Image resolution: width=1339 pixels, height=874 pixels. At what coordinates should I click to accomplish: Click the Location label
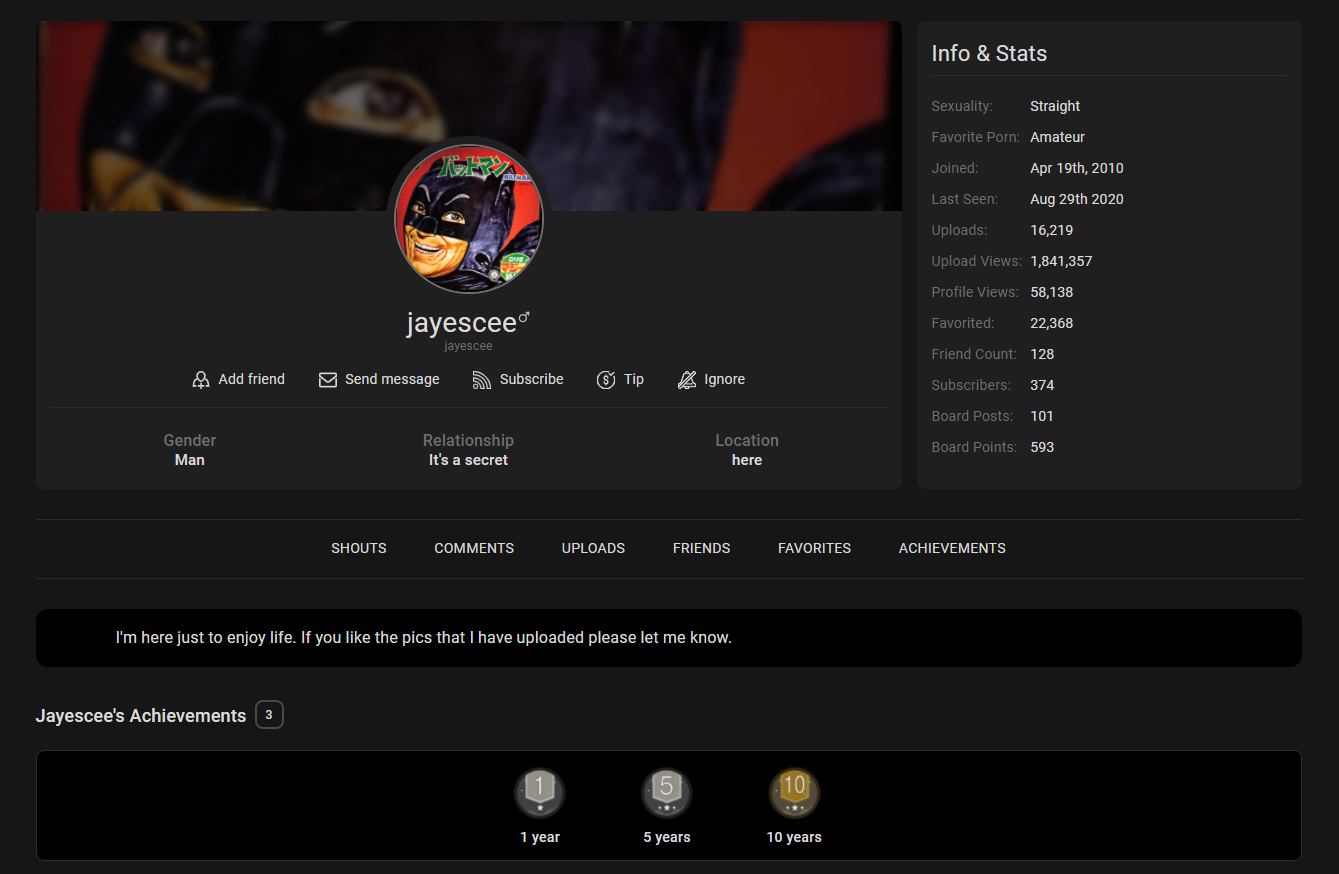click(x=747, y=440)
